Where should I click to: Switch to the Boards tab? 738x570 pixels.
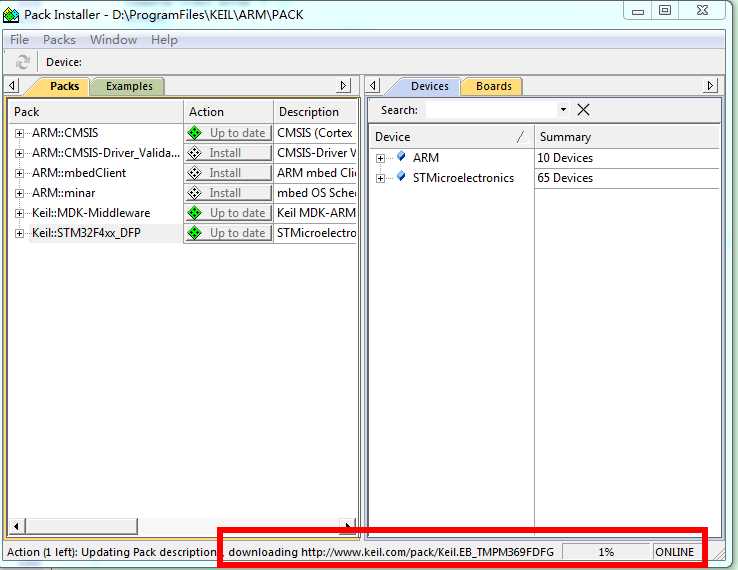pos(494,86)
